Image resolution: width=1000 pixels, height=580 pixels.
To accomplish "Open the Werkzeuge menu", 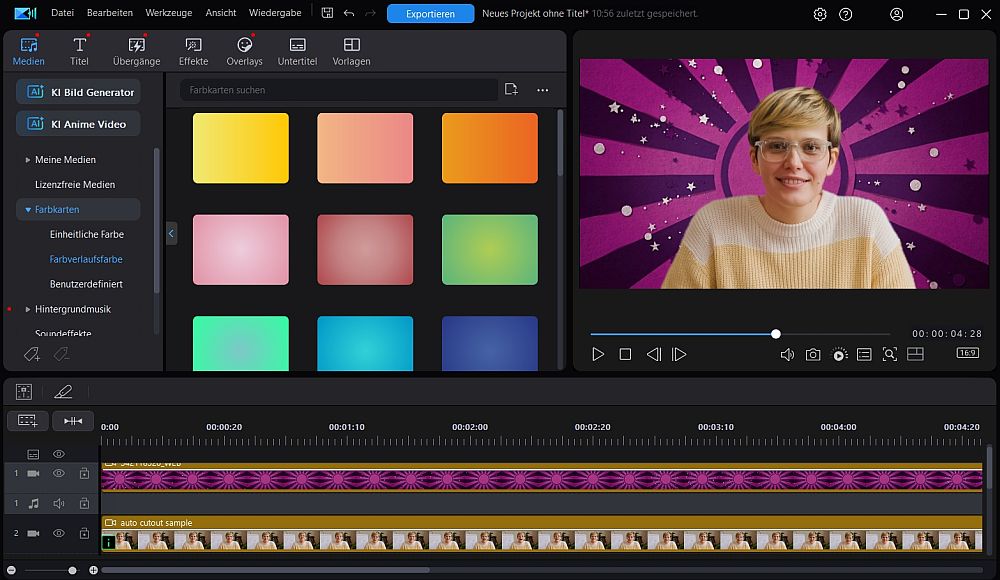I will point(168,14).
